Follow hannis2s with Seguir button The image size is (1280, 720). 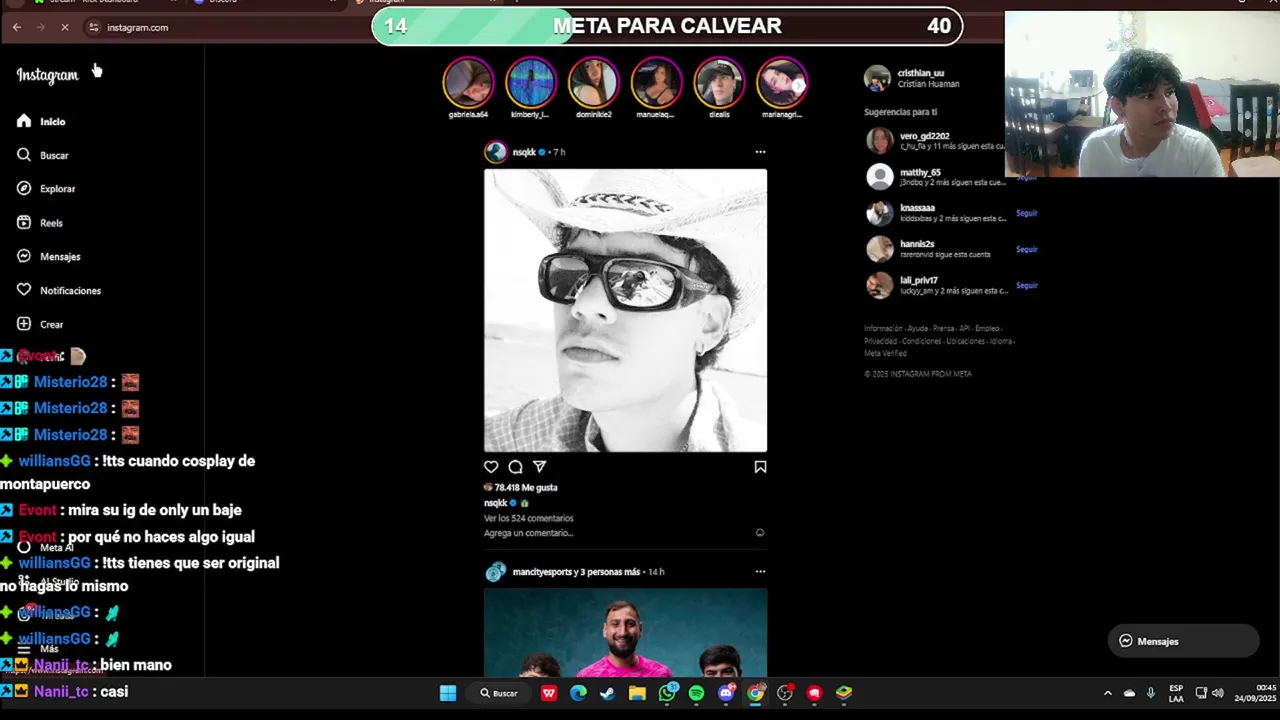[x=1027, y=249]
